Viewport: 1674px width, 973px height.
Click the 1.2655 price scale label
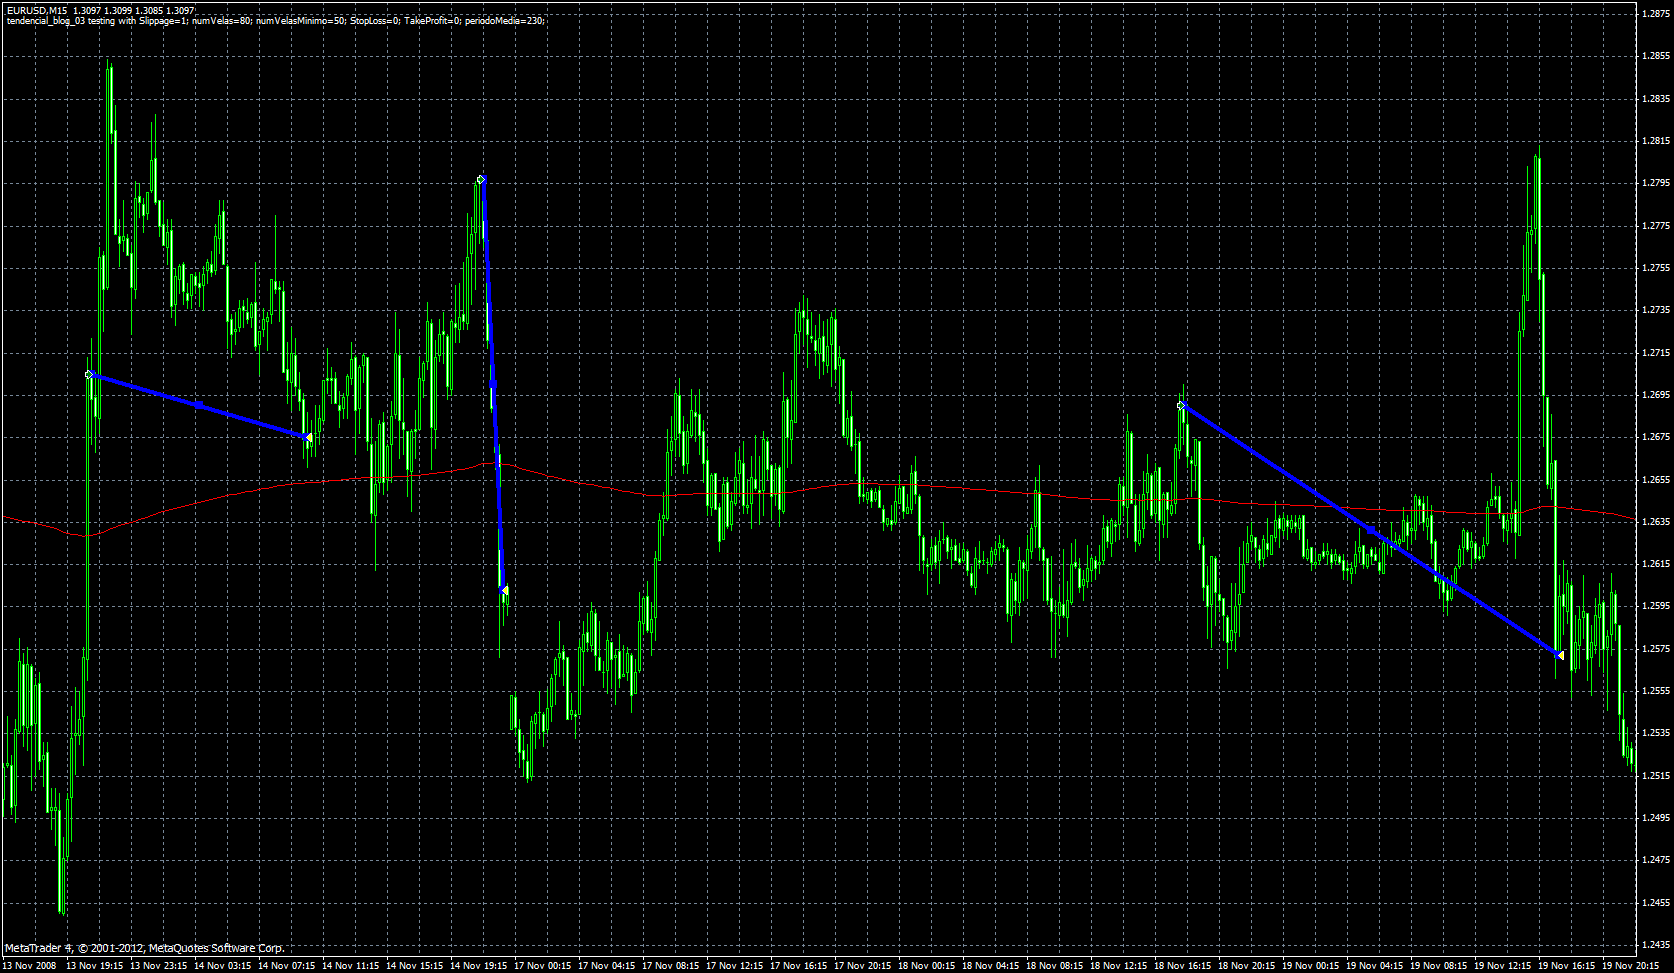(x=1657, y=479)
